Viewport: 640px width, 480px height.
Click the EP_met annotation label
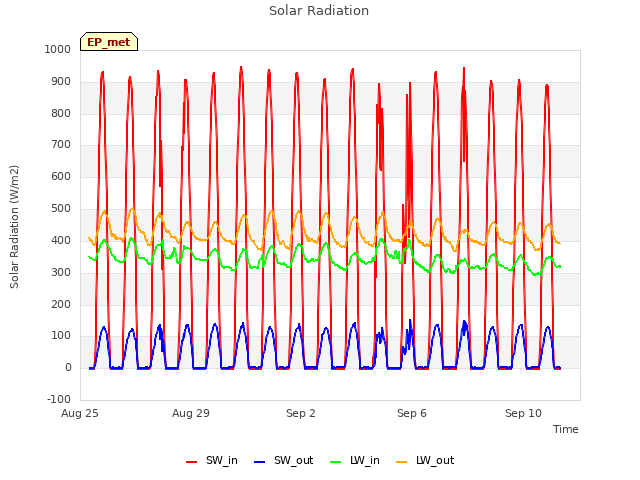tap(109, 42)
